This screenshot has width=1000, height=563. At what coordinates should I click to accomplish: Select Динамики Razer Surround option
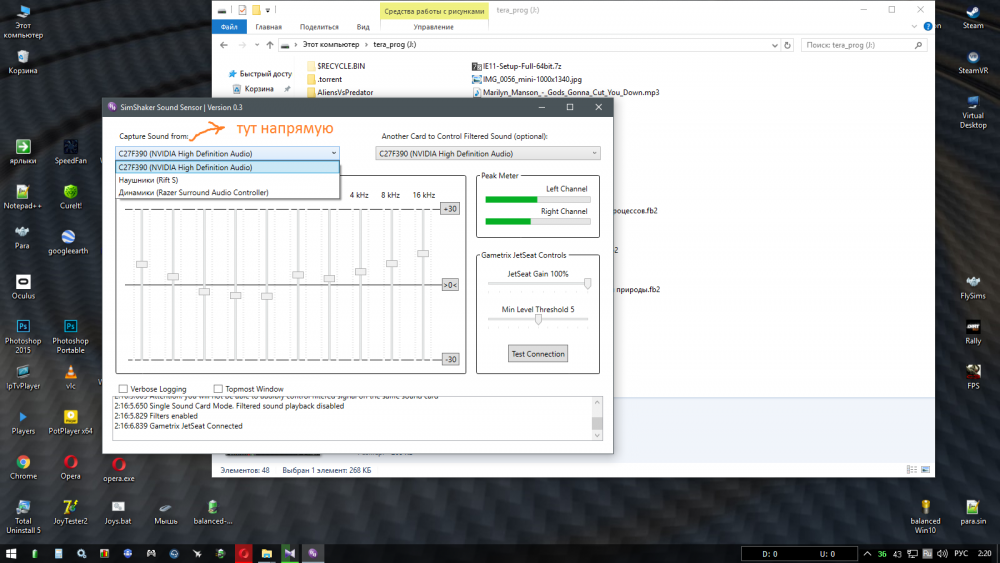227,192
